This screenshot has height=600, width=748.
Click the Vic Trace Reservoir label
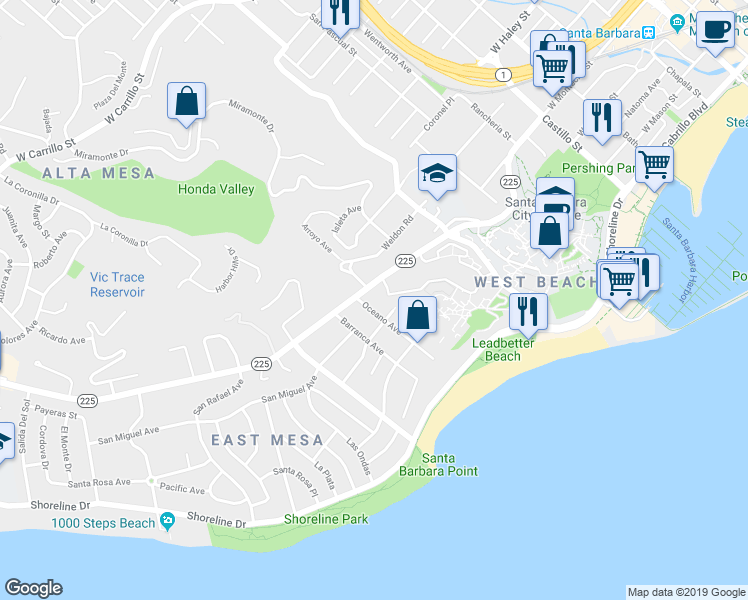(x=117, y=285)
